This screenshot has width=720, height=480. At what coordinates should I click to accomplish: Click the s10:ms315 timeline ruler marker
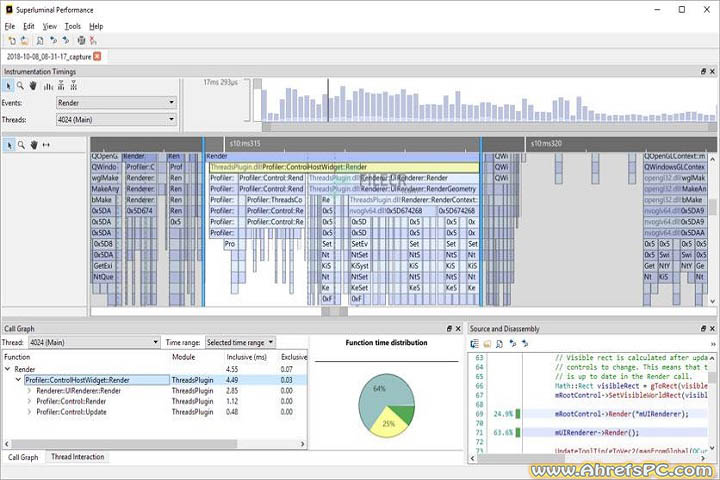(x=245, y=144)
